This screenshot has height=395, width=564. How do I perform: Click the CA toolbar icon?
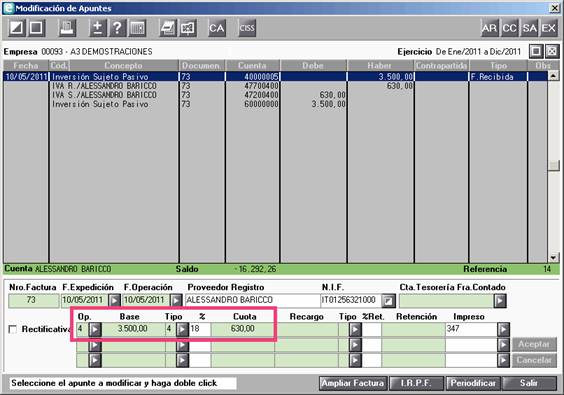click(x=217, y=28)
